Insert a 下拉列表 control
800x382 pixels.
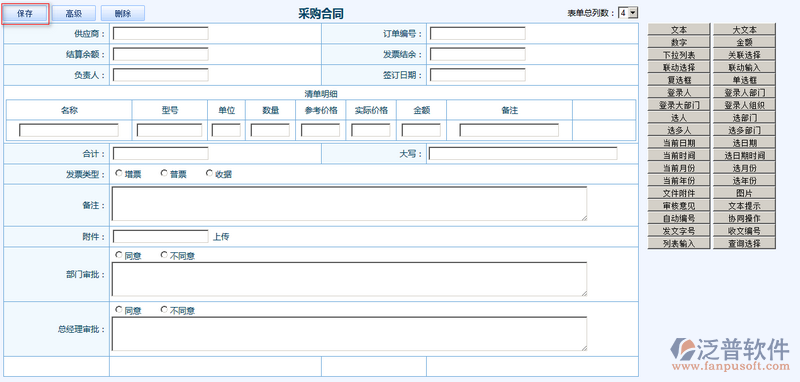(x=679, y=55)
